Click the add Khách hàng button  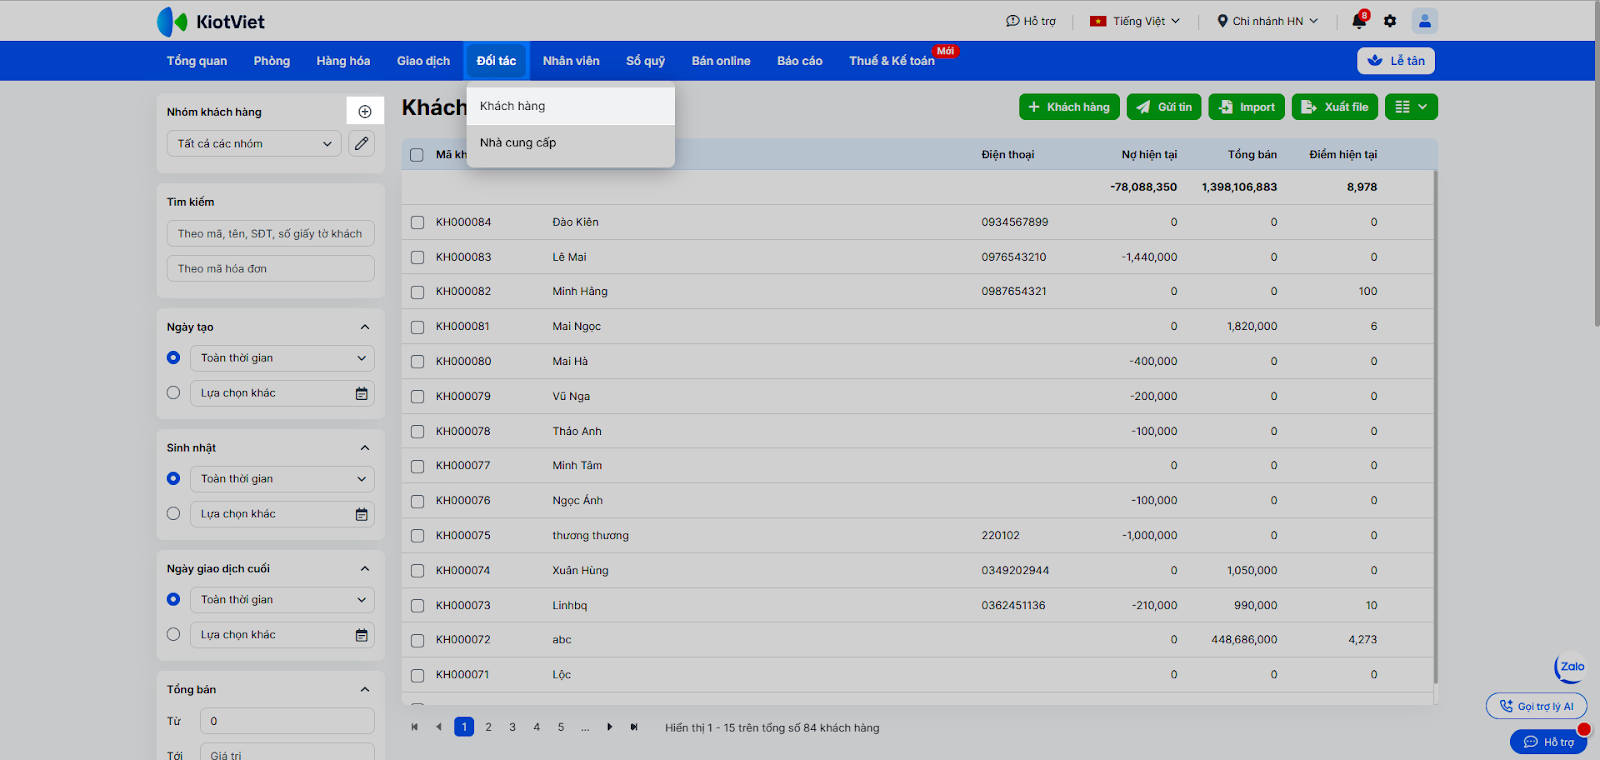pos(1069,107)
